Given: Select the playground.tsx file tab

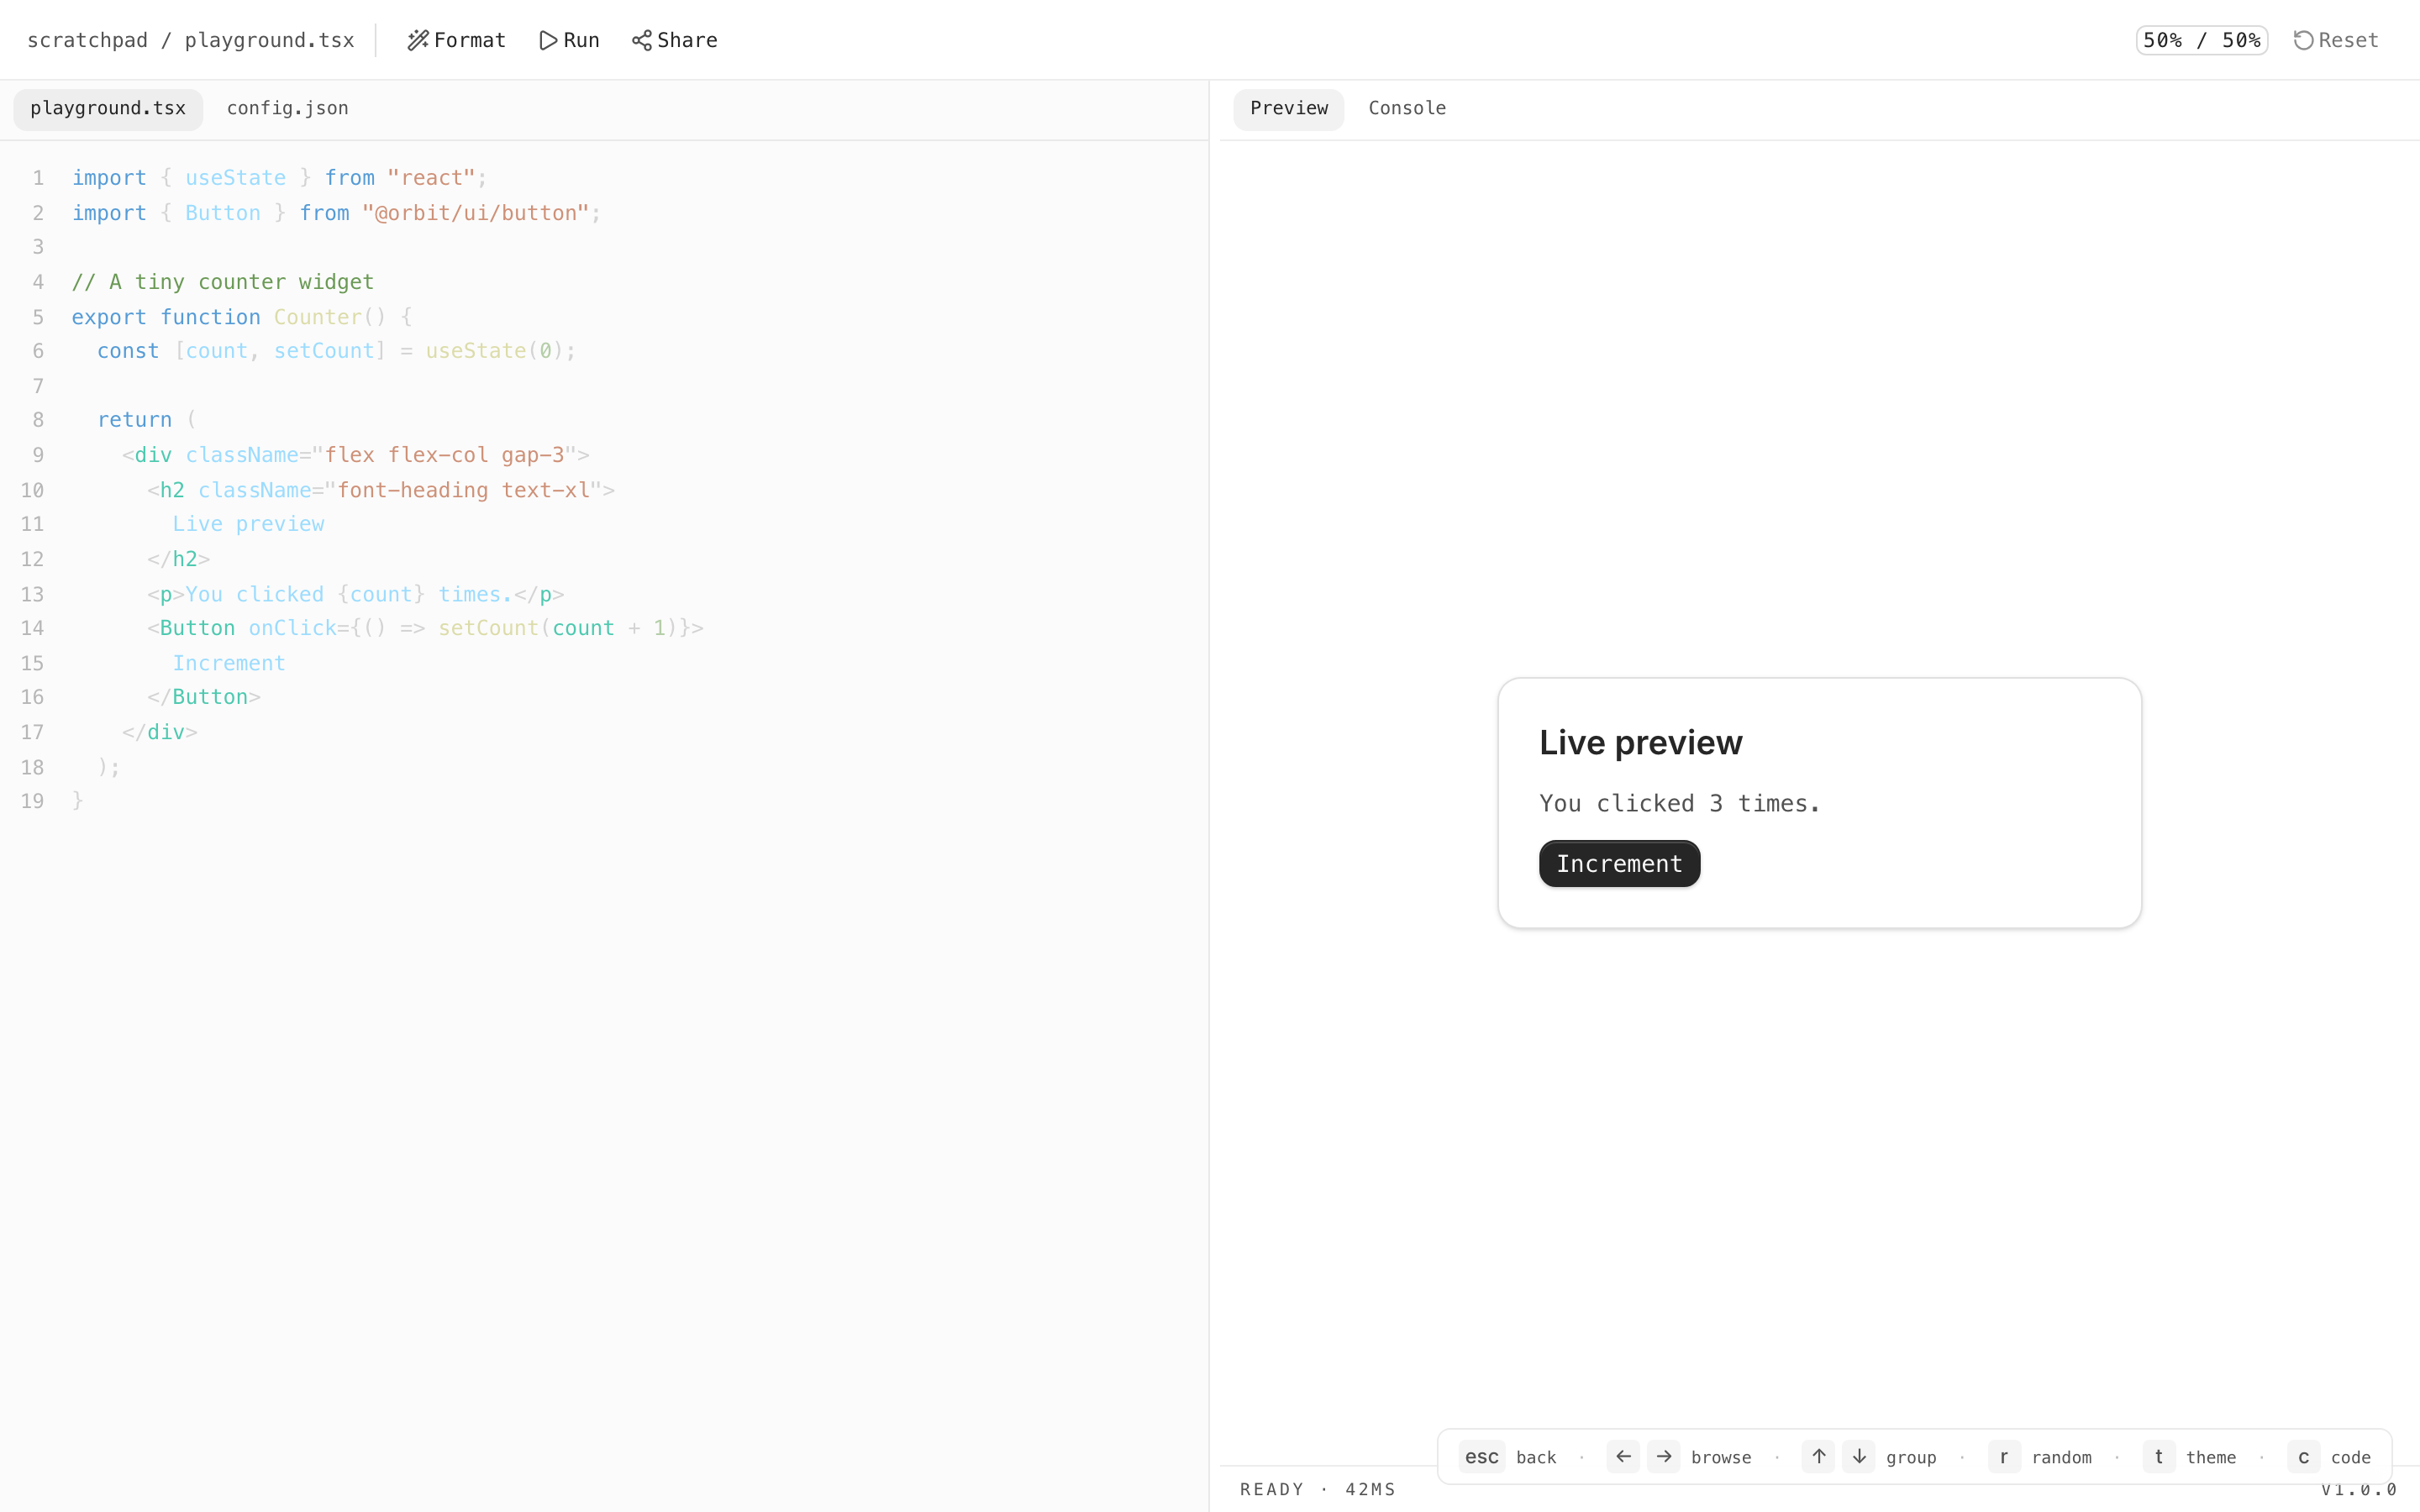Looking at the screenshot, I should [x=108, y=108].
